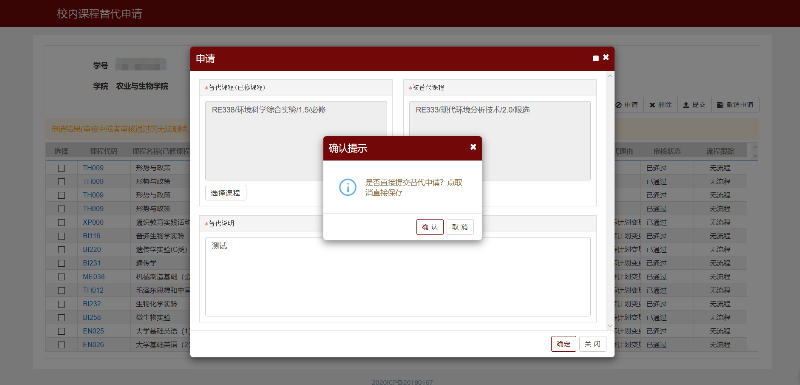Click 确定 at bottom of 申请 dialog
Image resolution: width=800 pixels, height=385 pixels.
563,344
